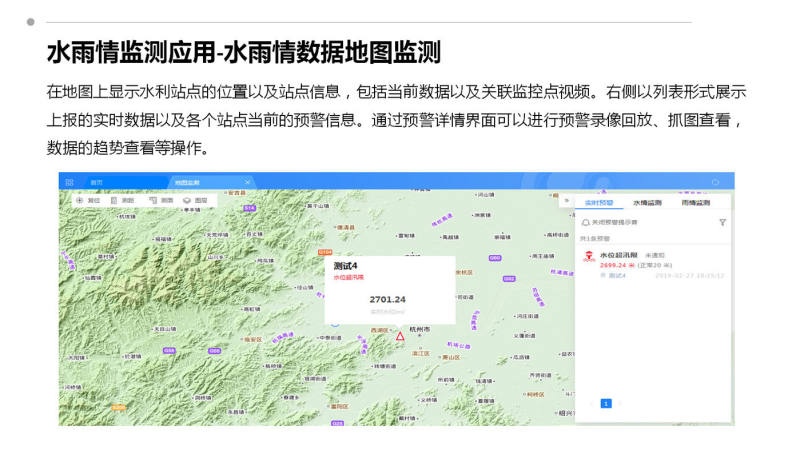Switch to the 水情监测 tab
Image resolution: width=800 pixels, height=450 pixels.
pos(647,203)
